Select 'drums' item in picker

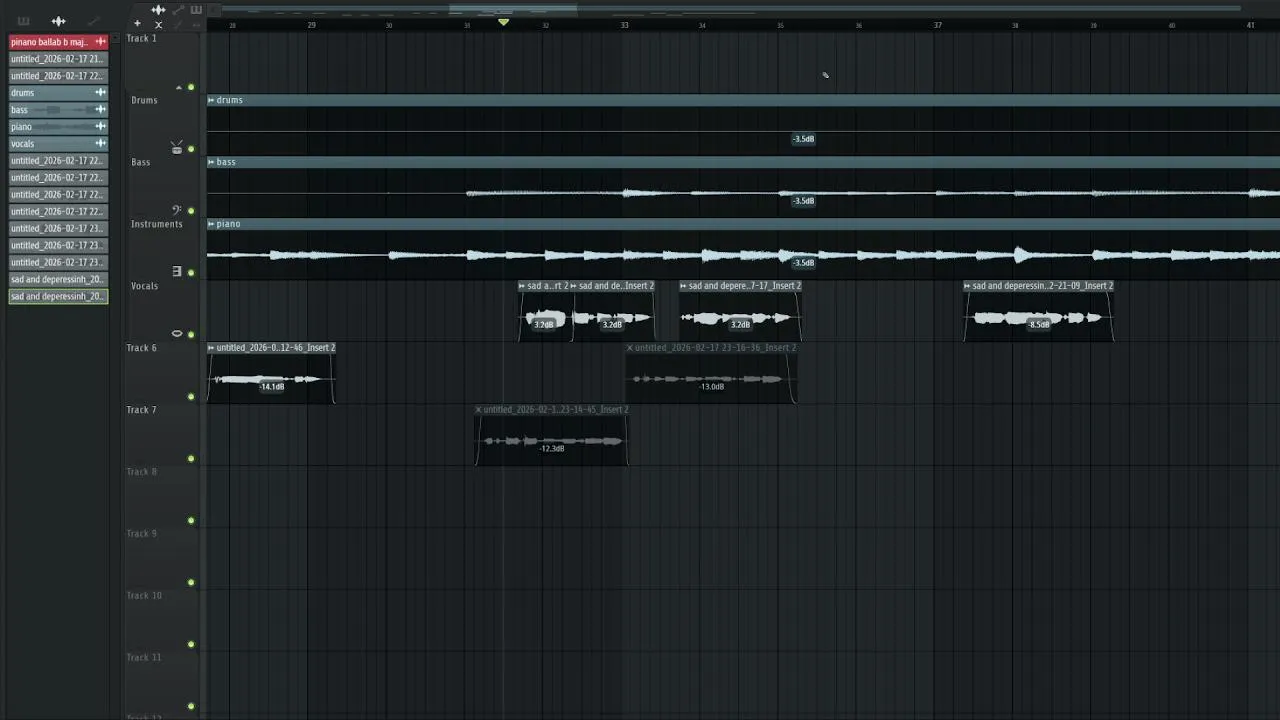click(58, 93)
